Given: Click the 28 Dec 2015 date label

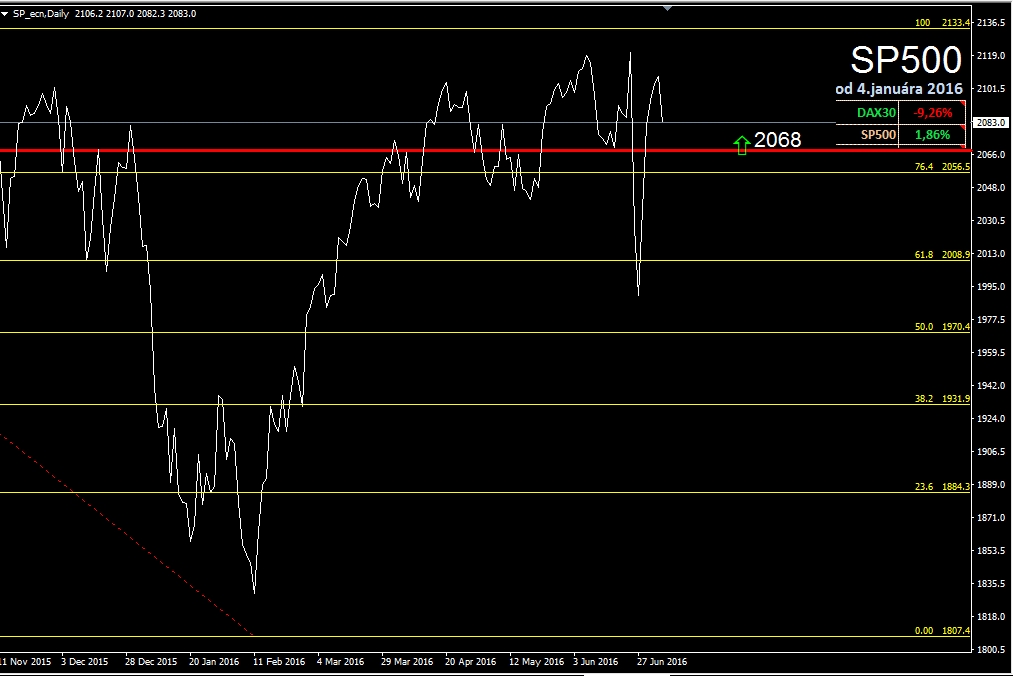Looking at the screenshot, I should click(x=151, y=661).
